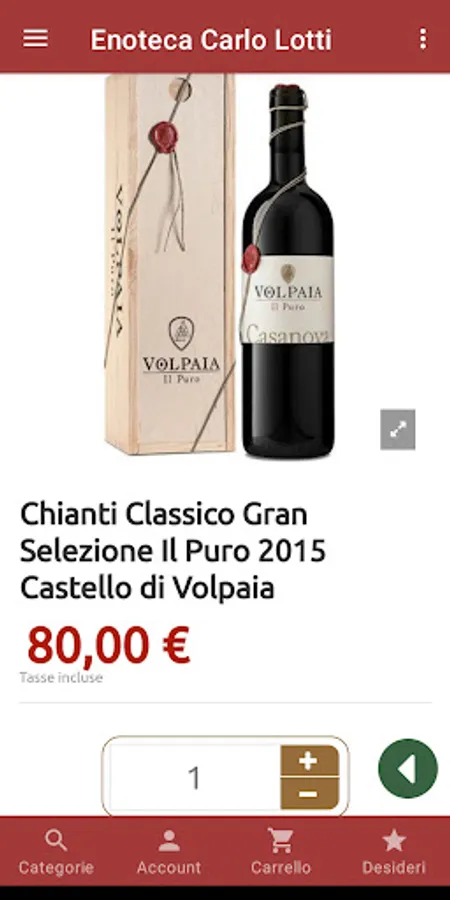Image resolution: width=450 pixels, height=900 pixels.
Task: Expand the product image to fullscreen
Action: click(x=398, y=429)
